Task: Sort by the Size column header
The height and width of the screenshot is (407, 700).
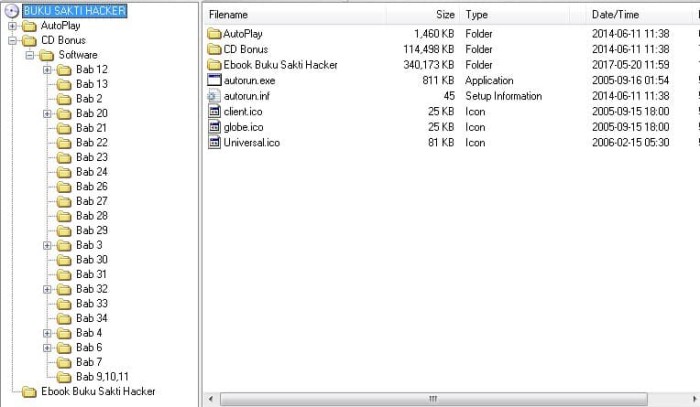Action: (x=422, y=15)
